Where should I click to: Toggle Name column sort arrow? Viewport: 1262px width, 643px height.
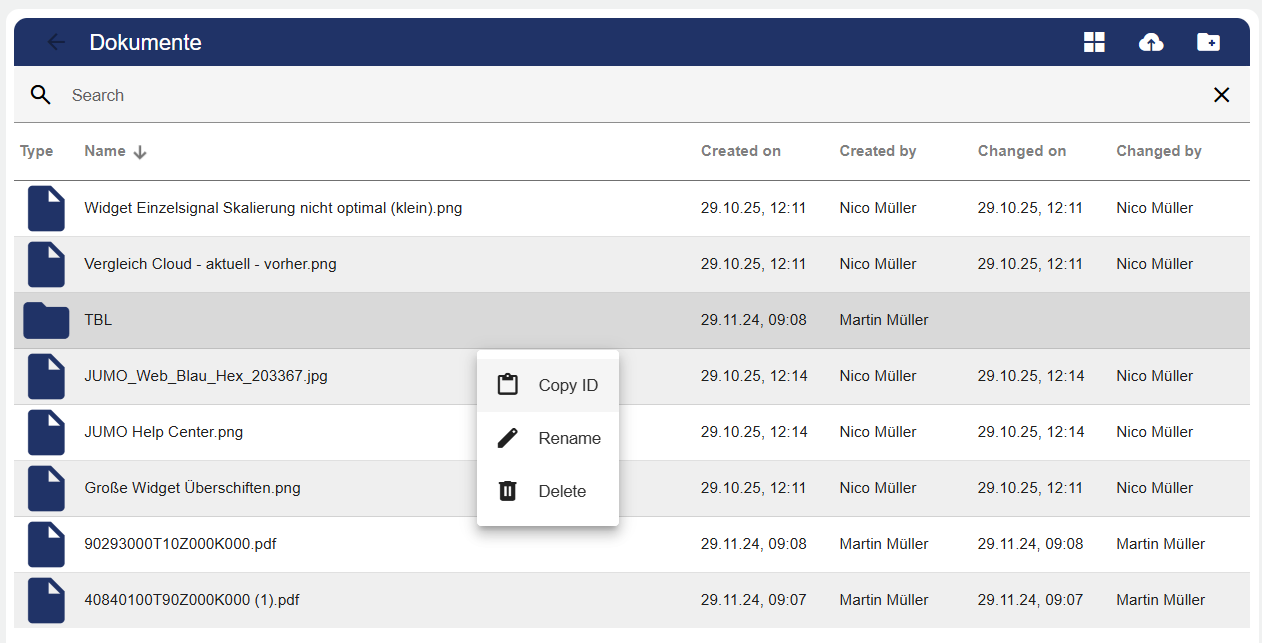(x=140, y=152)
